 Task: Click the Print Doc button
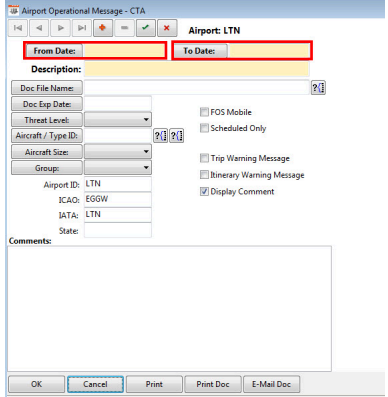(213, 384)
